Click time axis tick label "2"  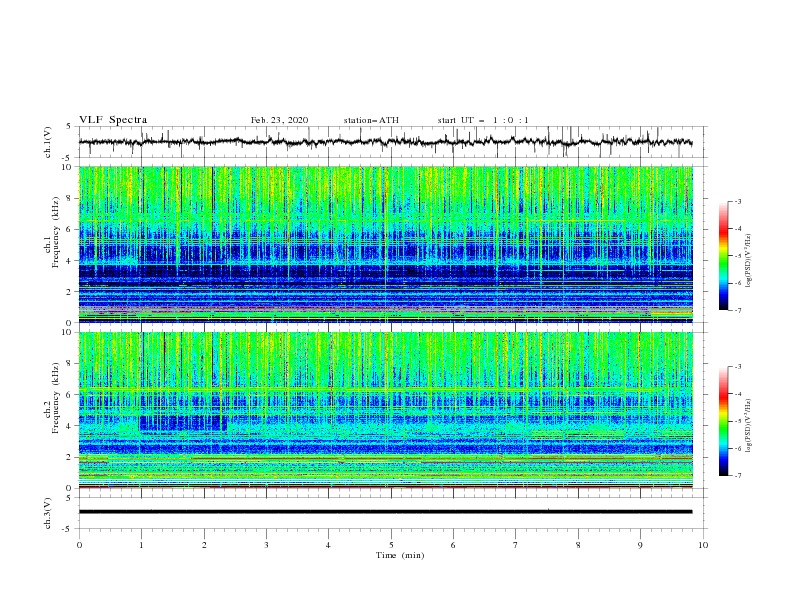[204, 545]
